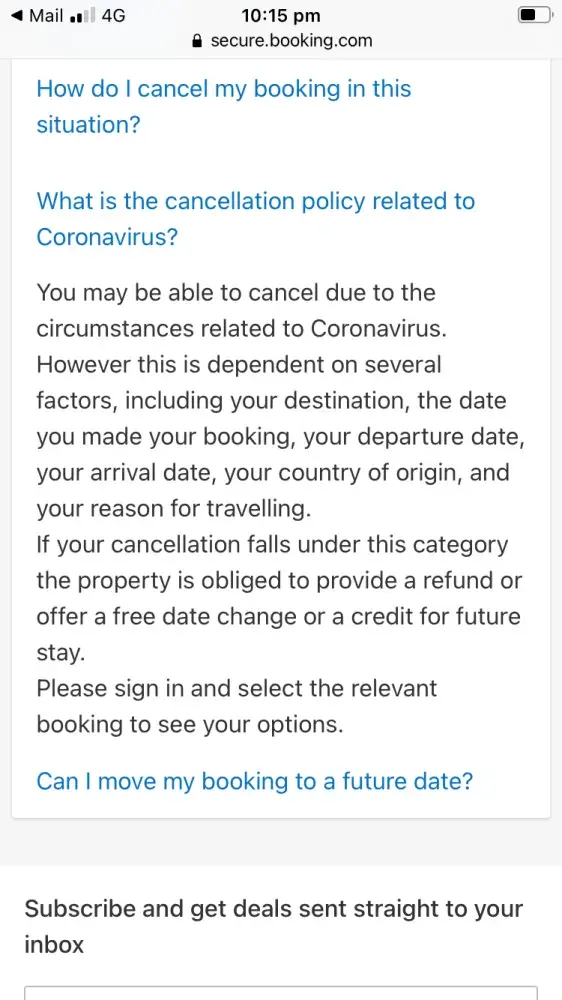Collapse the Coronavirus cancellation policy question
This screenshot has width=562, height=1000.
[256, 219]
